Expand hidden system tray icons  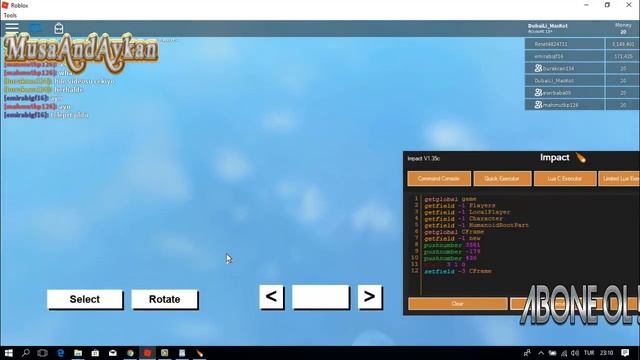point(541,353)
